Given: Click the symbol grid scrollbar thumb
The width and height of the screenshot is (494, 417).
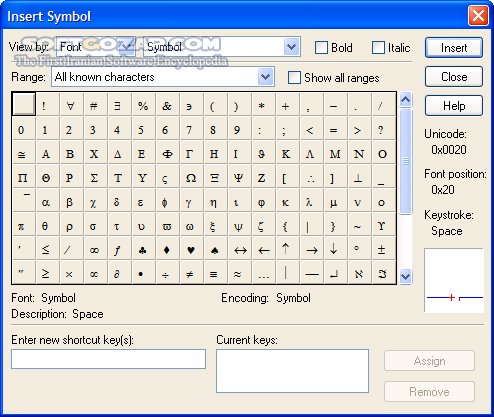Looking at the screenshot, I should coord(405,161).
